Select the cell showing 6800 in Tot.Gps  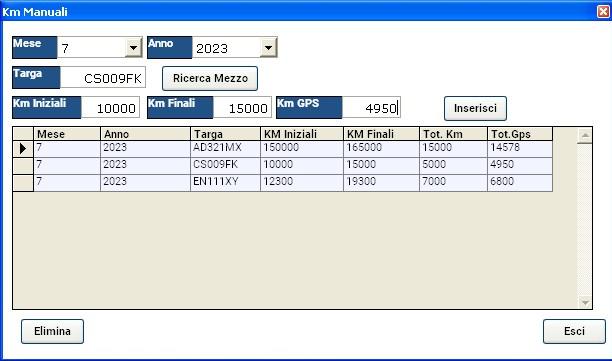[x=520, y=183]
